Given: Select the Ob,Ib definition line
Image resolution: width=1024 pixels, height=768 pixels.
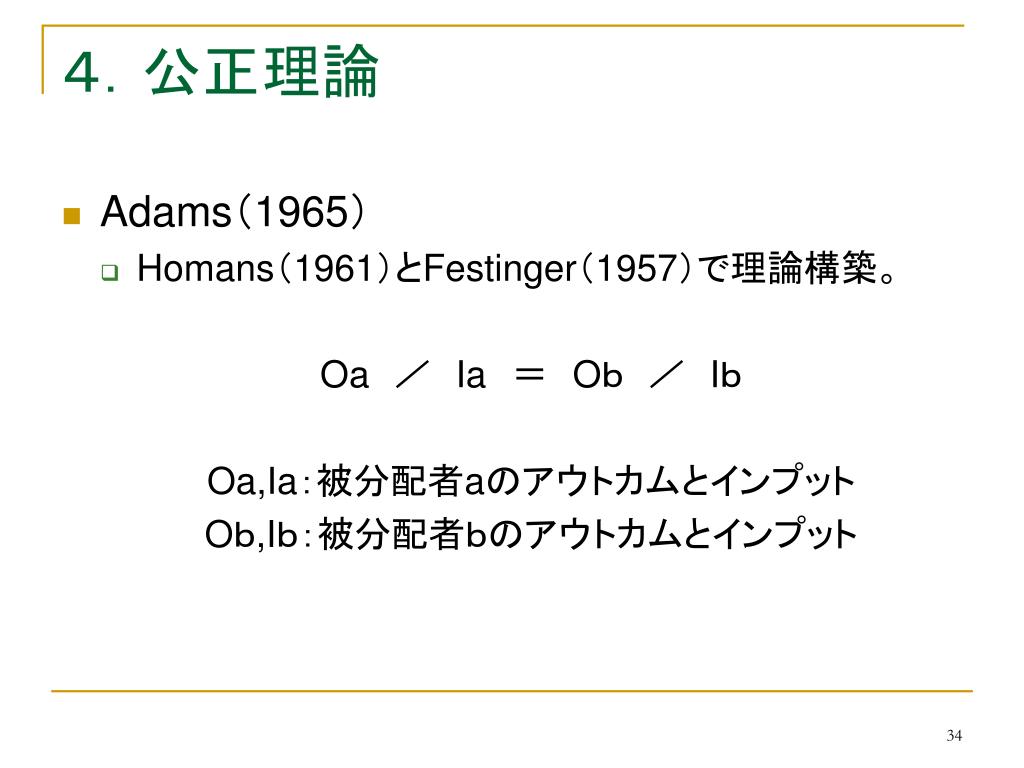Looking at the screenshot, I should click(530, 534).
